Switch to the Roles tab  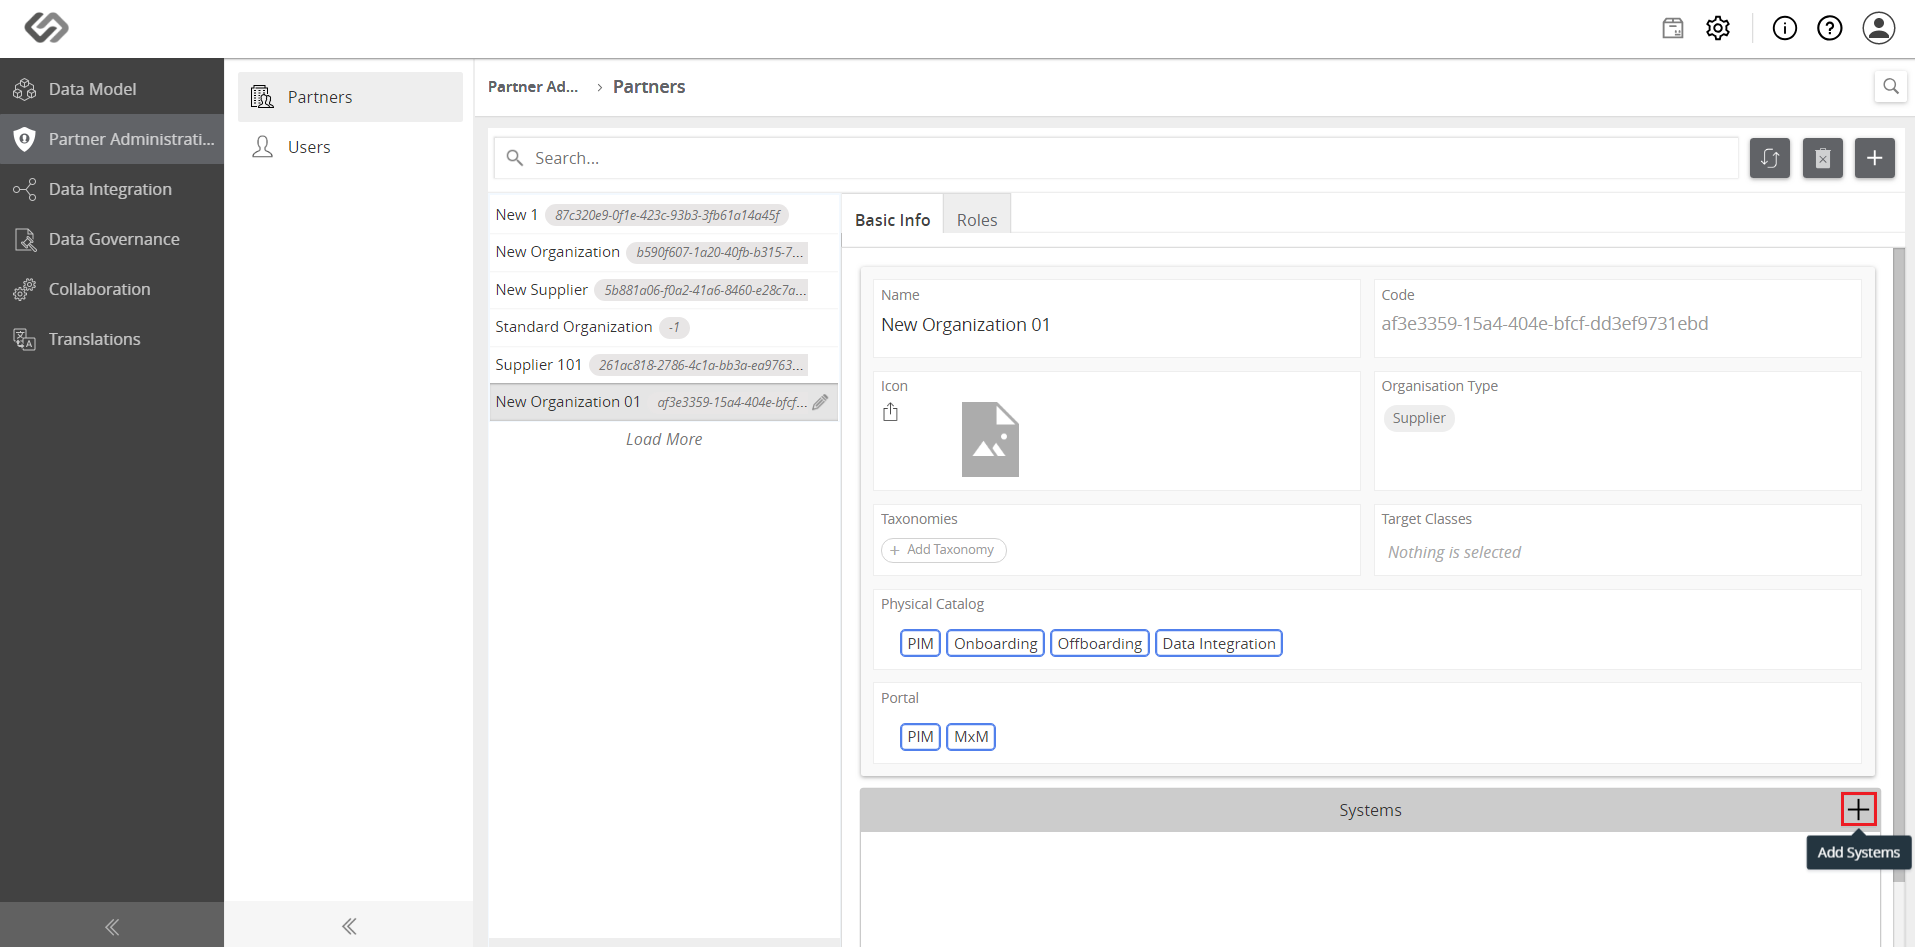977,220
